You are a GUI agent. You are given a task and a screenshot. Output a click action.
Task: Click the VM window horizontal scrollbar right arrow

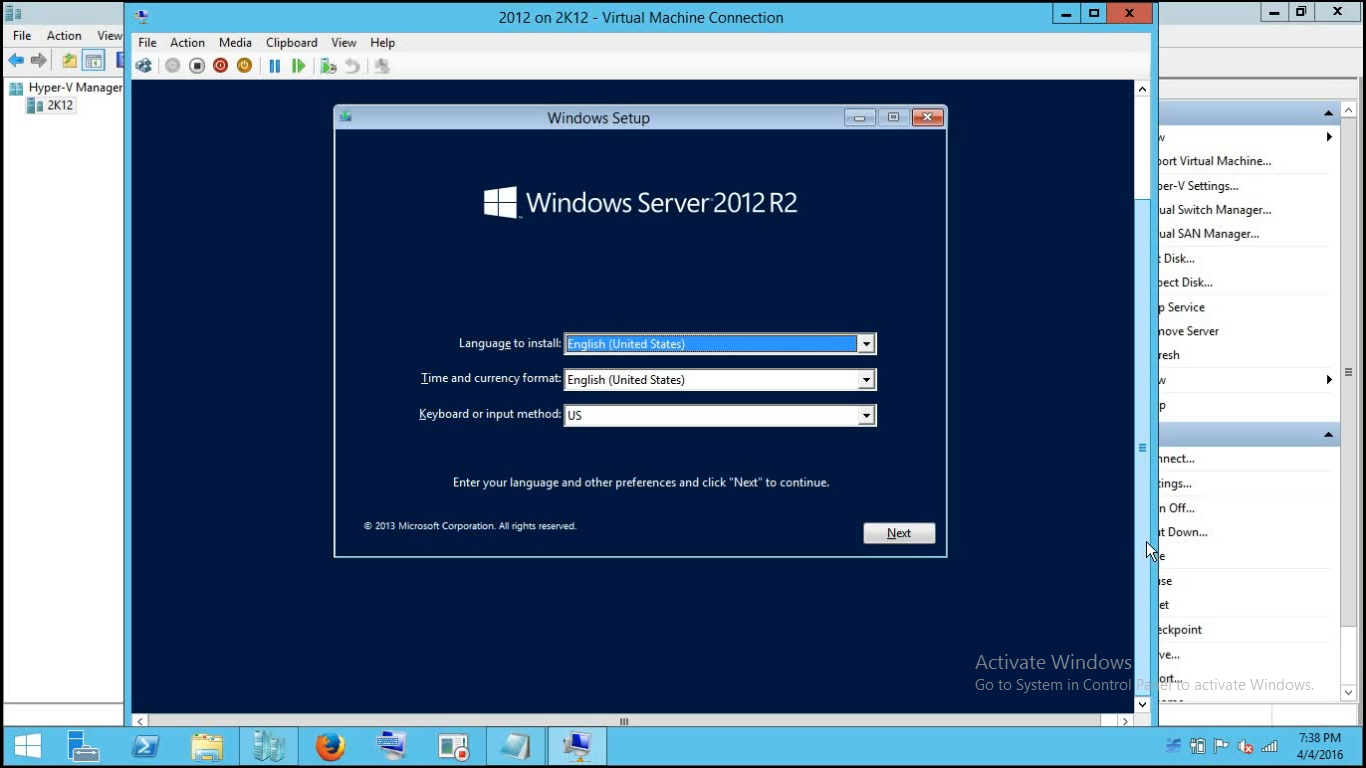coord(1125,721)
